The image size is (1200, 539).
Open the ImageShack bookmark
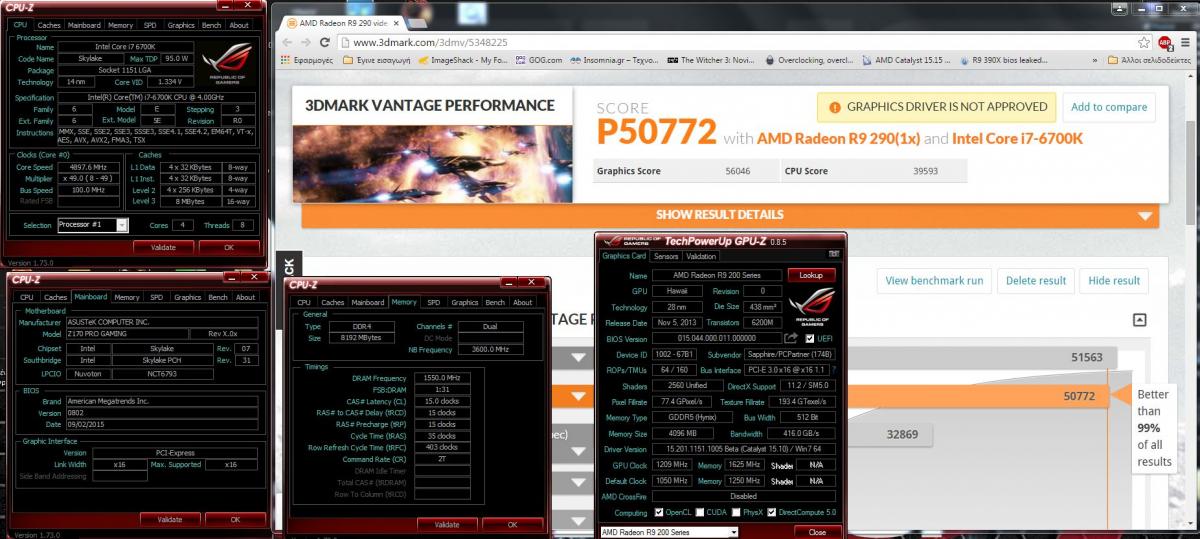click(462, 60)
